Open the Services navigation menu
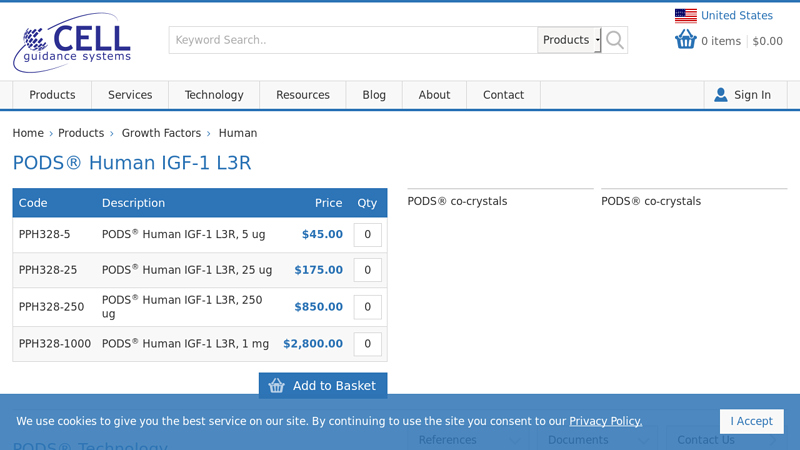800x450 pixels. pos(130,95)
